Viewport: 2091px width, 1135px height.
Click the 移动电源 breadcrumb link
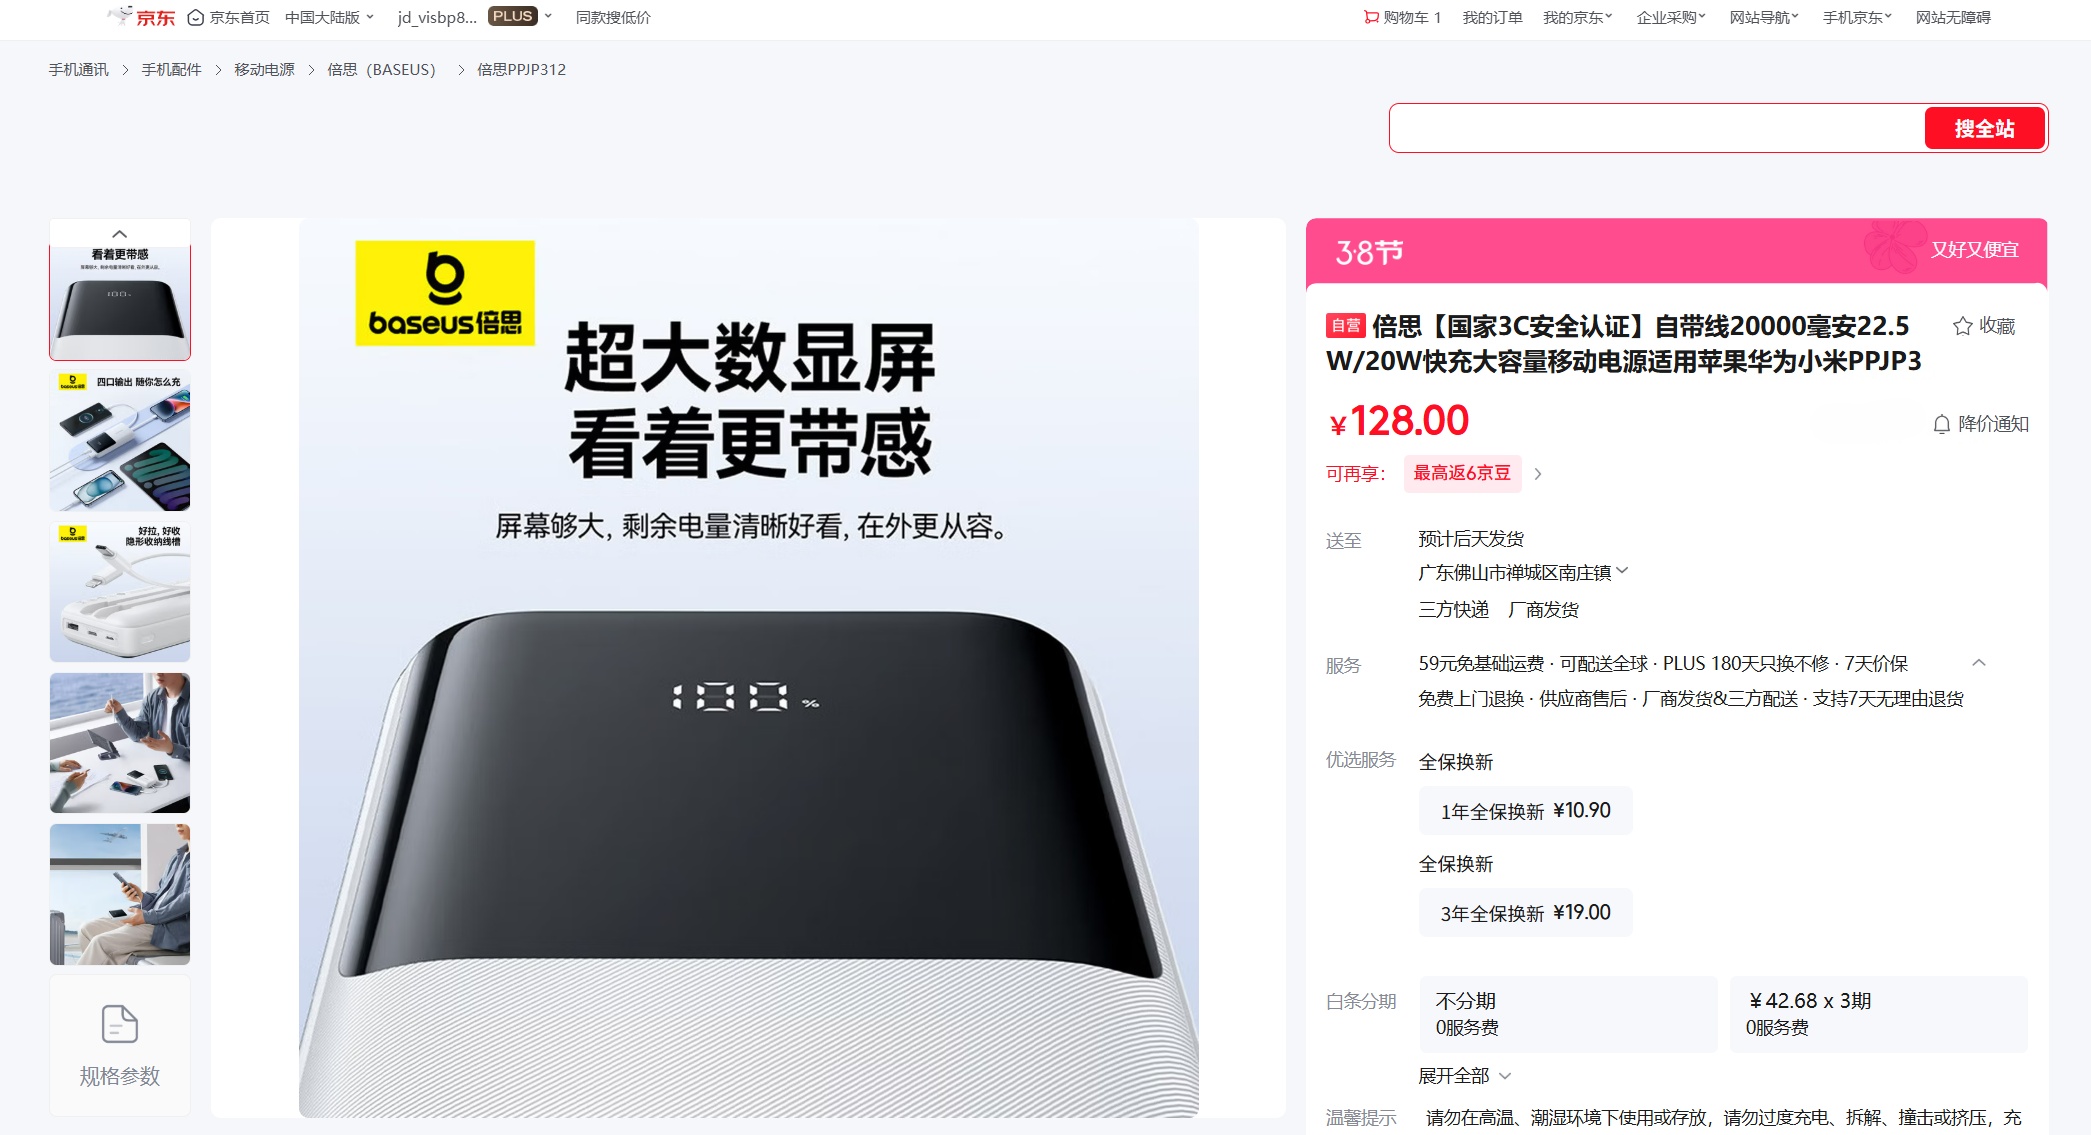264,69
